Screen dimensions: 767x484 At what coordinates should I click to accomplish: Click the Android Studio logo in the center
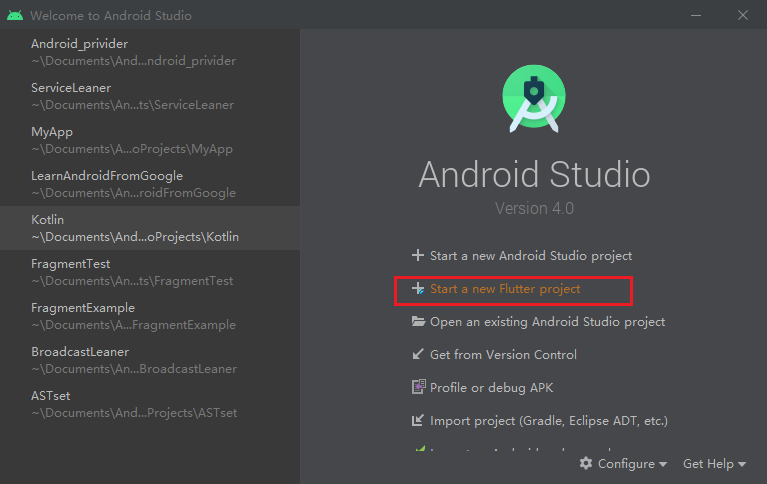click(534, 99)
